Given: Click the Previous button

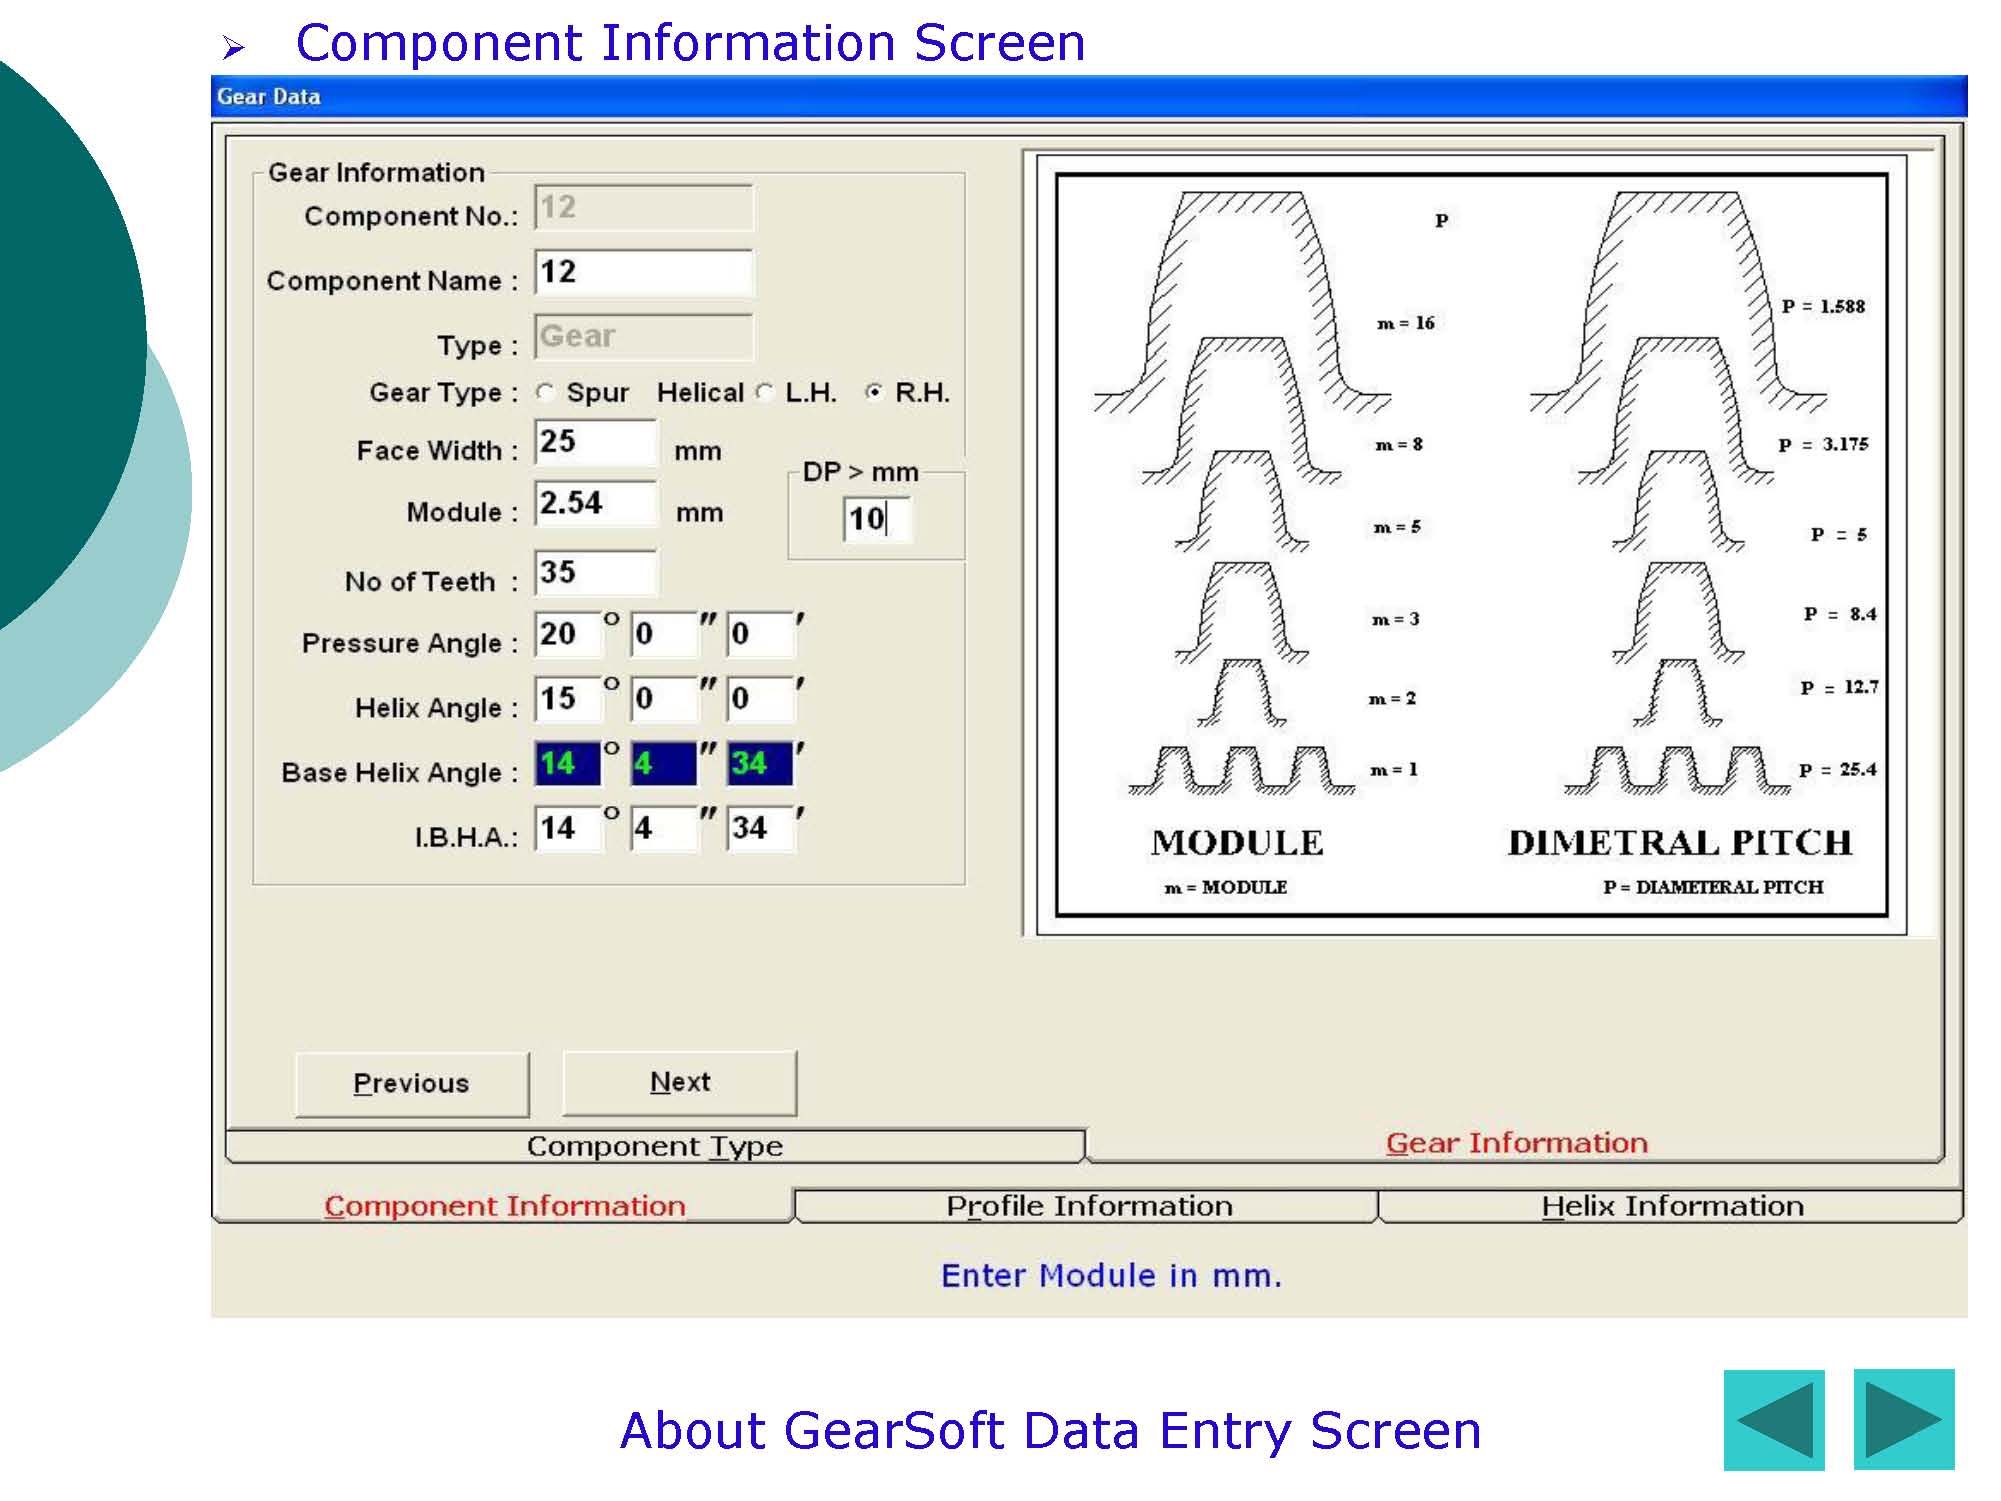Looking at the screenshot, I should tap(412, 1084).
